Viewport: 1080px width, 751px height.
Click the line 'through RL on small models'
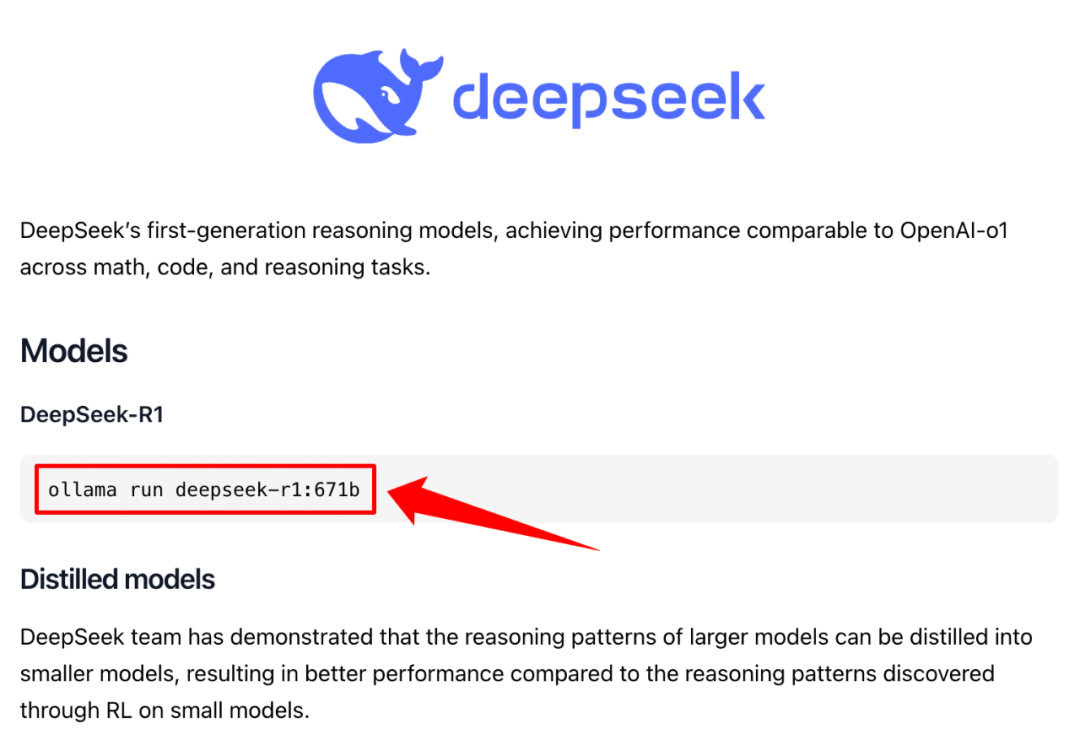click(165, 710)
